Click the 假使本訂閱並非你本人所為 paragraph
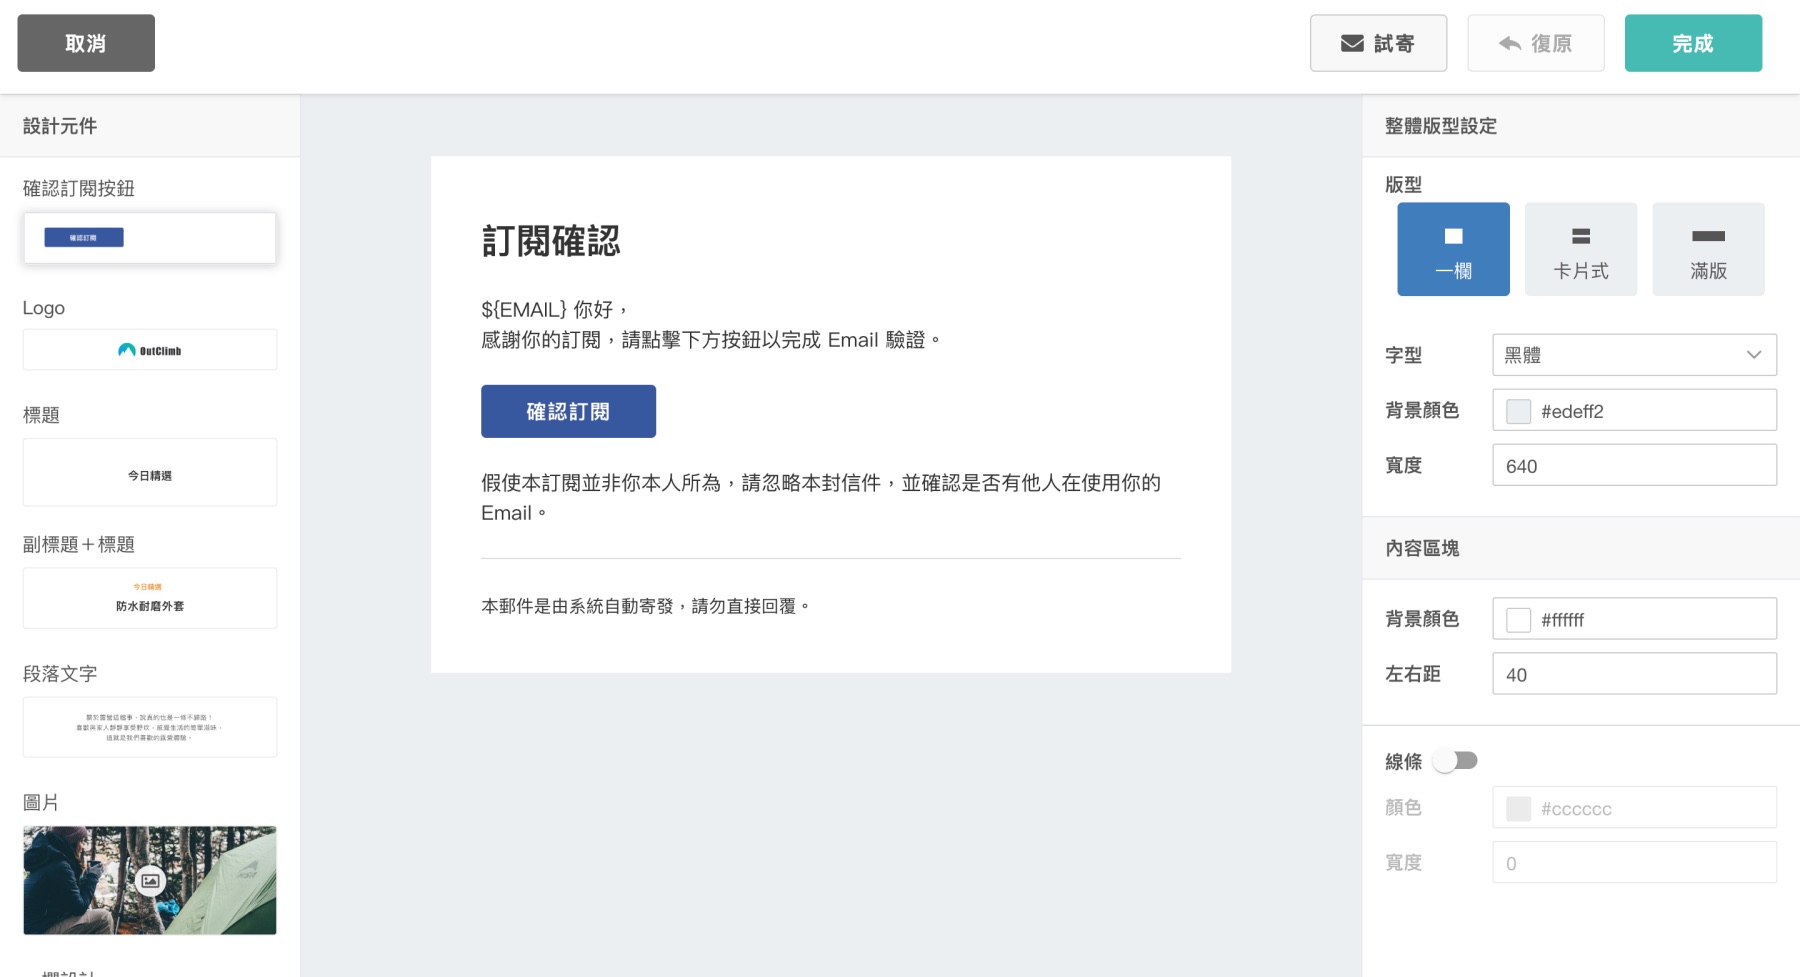Screen dimensions: 1800x977 pos(821,498)
